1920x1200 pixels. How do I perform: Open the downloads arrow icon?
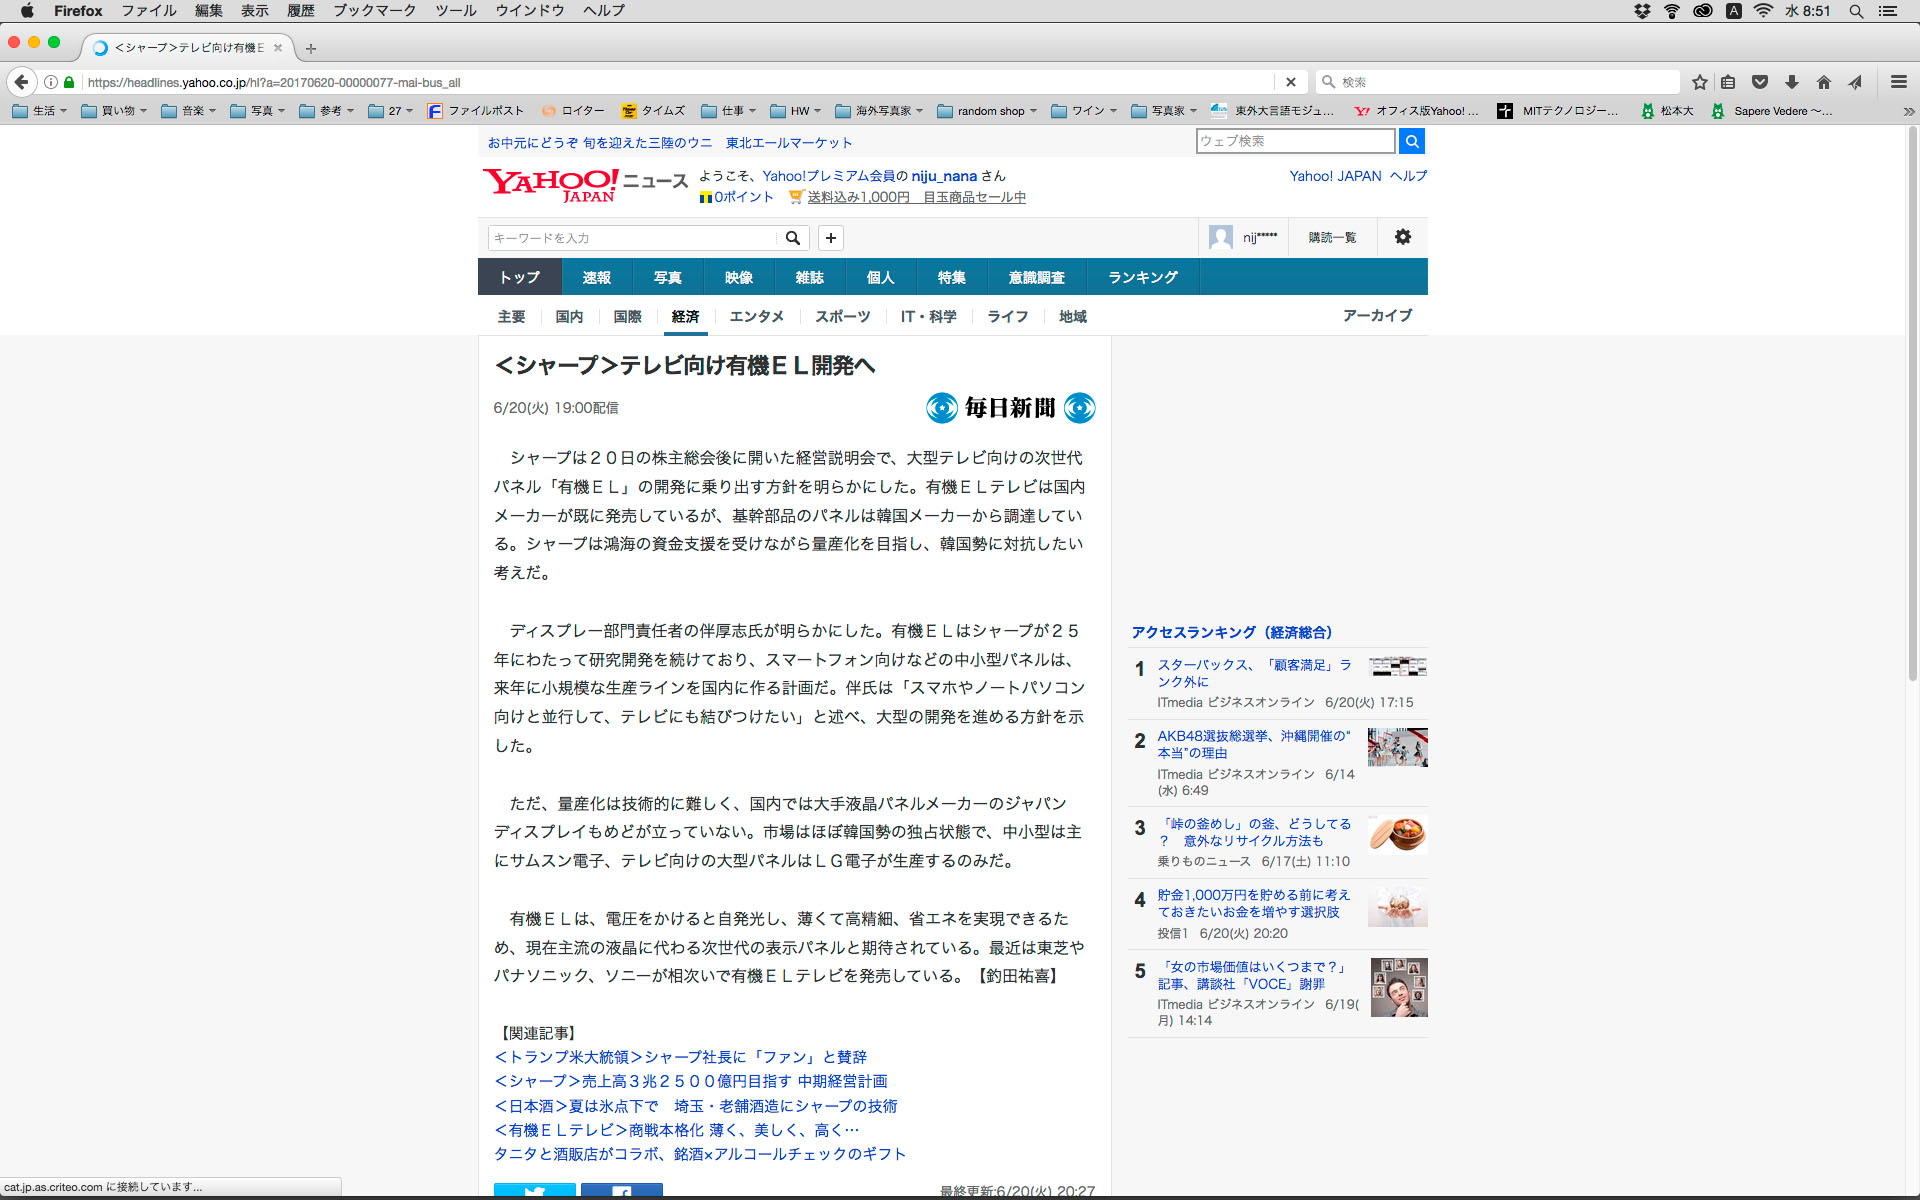(1792, 82)
